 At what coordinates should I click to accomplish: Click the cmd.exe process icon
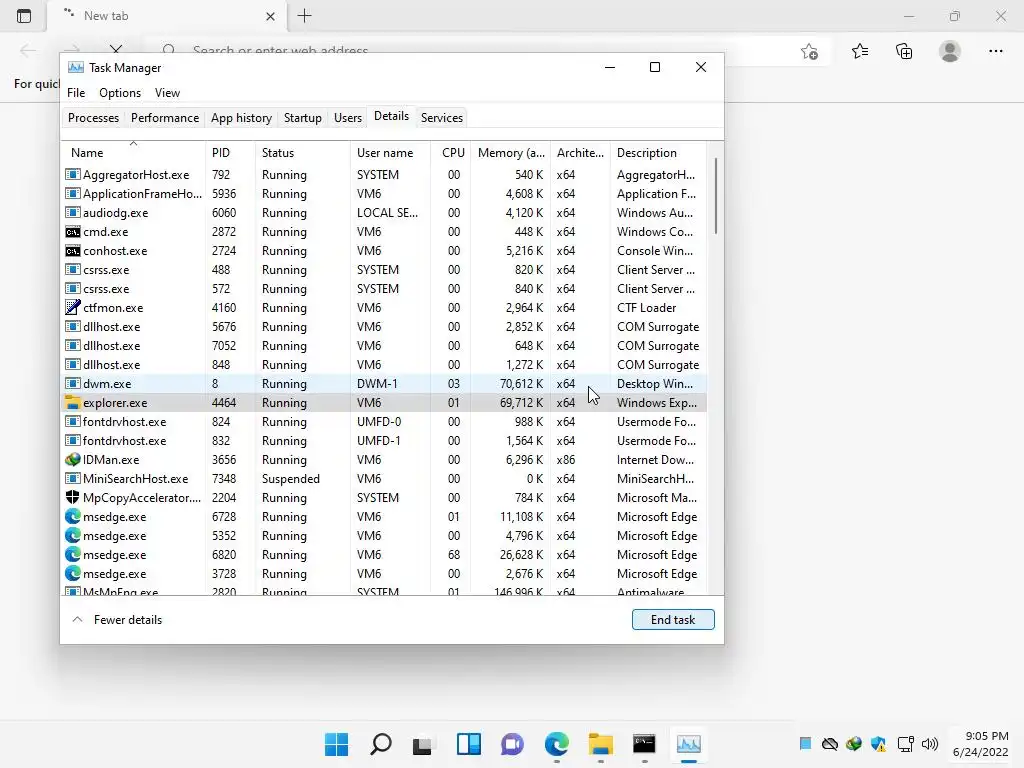coord(72,232)
